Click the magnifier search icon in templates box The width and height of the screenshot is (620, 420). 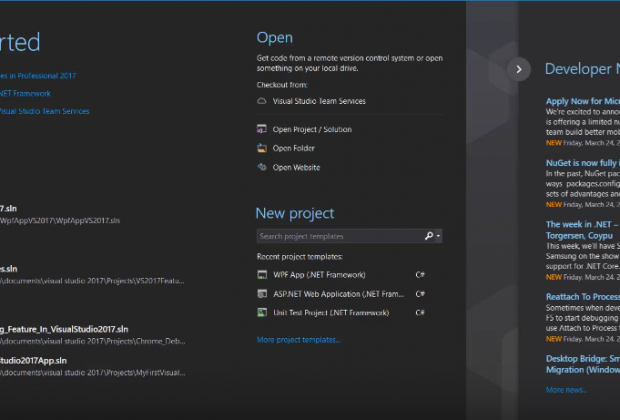428,236
